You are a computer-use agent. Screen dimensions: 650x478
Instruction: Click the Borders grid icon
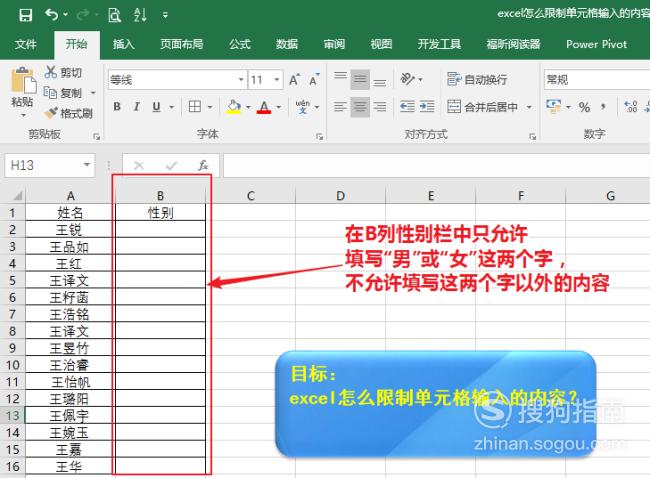195,107
